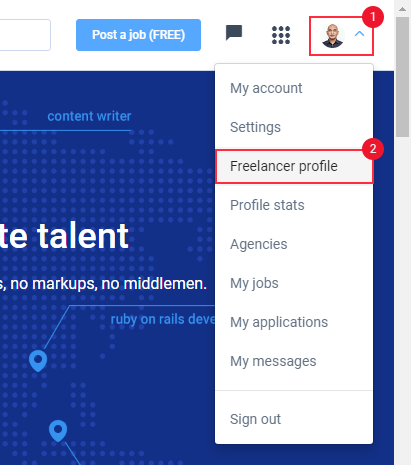Open the apps grid icon

[281, 35]
